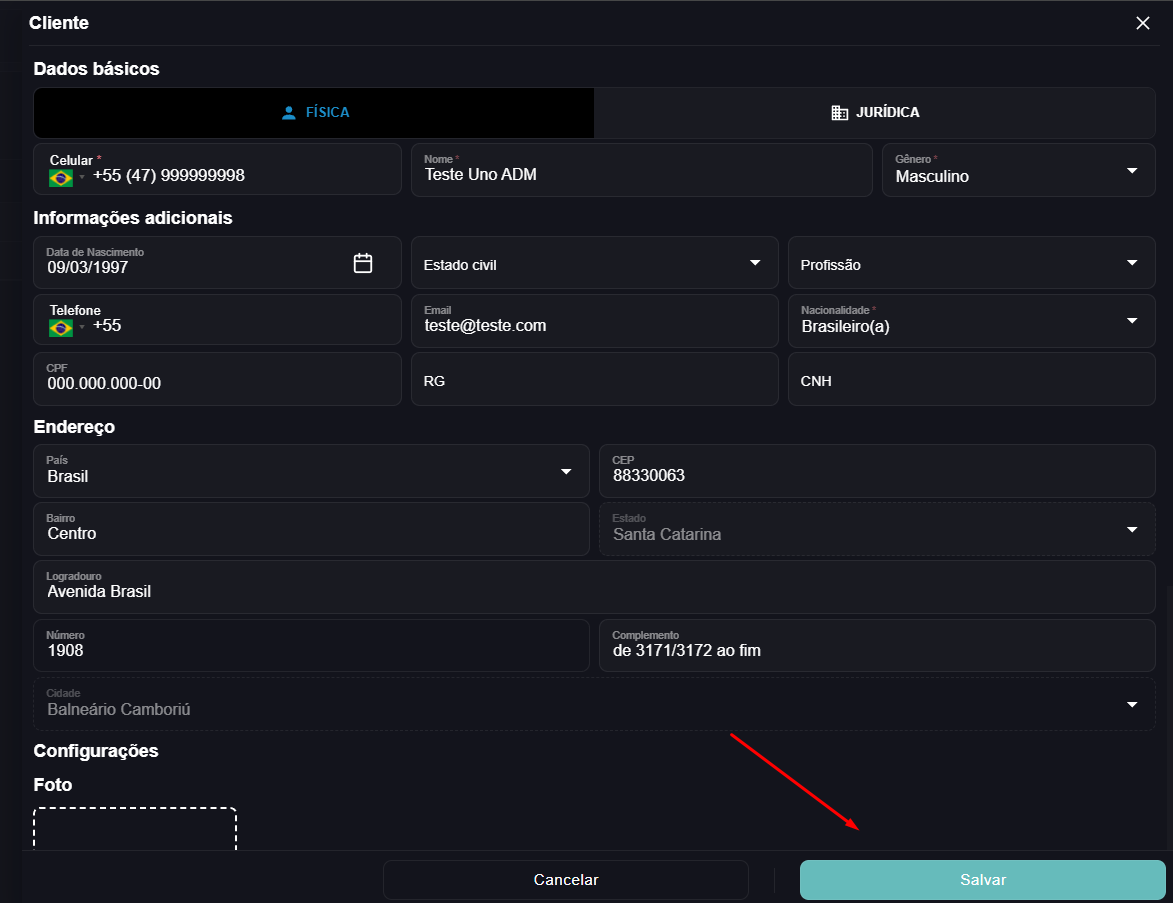1173x903 pixels.
Task: Close the Cliente dialog with X
Action: click(1142, 23)
